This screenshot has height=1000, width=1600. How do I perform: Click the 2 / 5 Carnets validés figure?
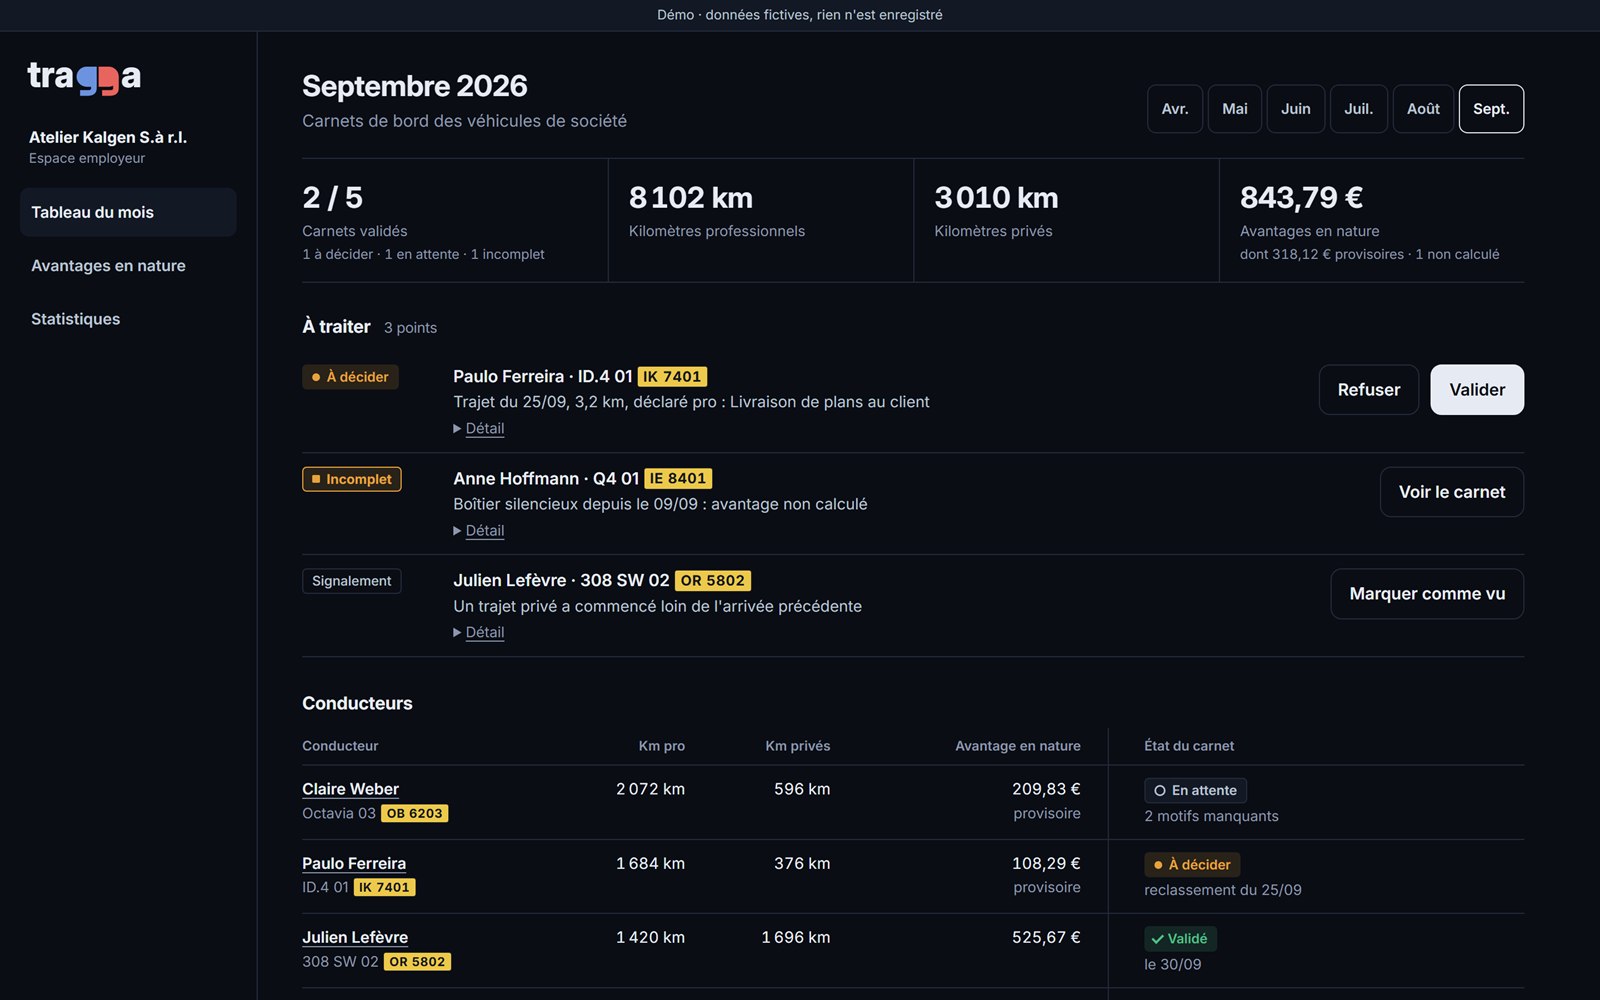point(333,197)
